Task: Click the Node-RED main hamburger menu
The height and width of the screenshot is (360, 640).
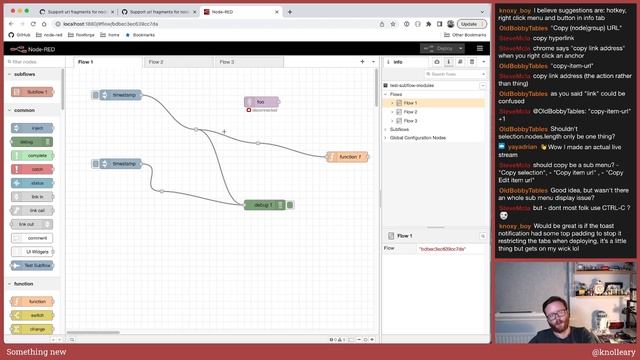Action: 480,49
